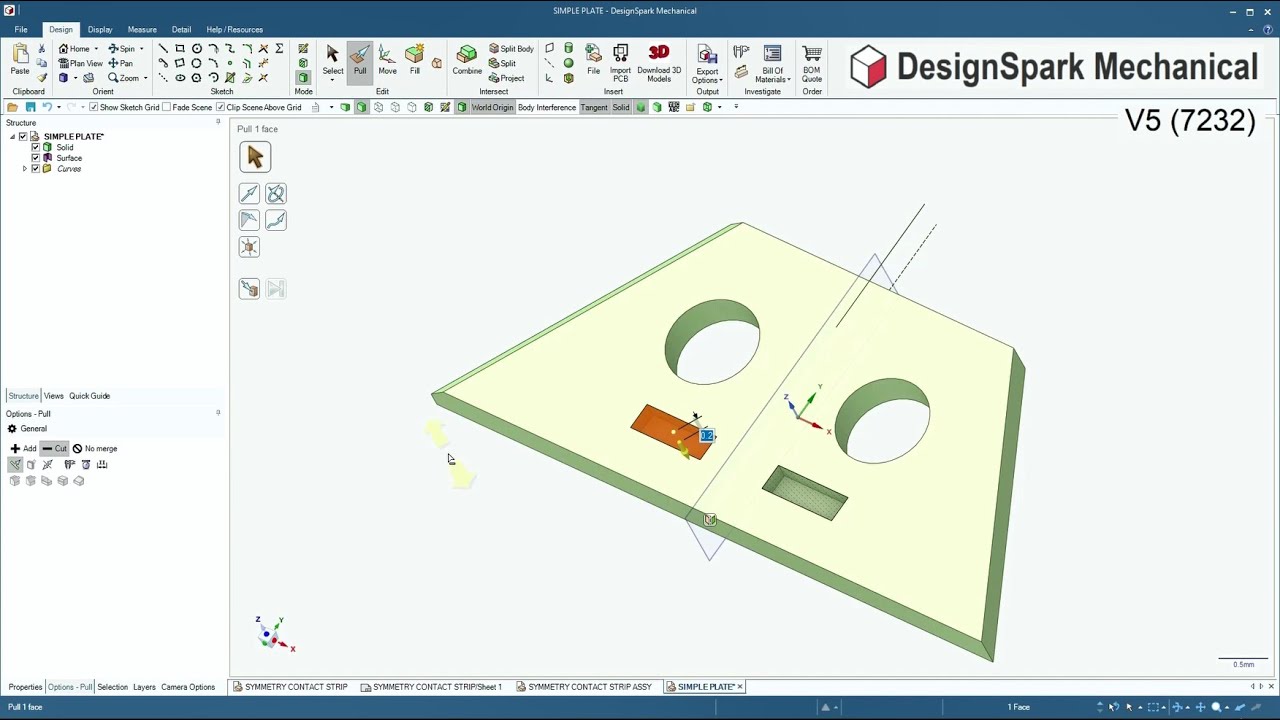The height and width of the screenshot is (720, 1280).
Task: Close the SIMPLE PLATE document tab
Action: [x=740, y=687]
